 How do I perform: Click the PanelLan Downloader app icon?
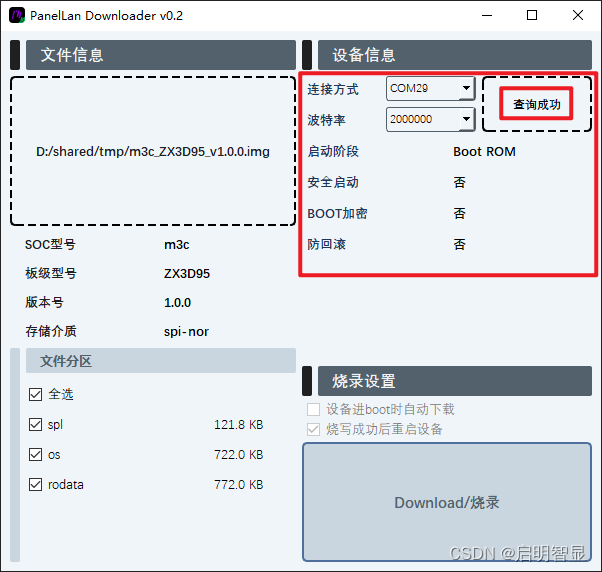pyautogui.click(x=17, y=16)
